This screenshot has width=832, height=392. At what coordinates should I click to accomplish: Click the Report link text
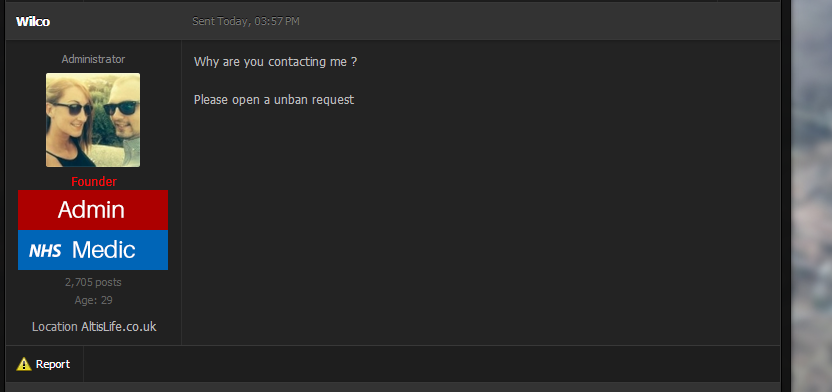[x=53, y=364]
